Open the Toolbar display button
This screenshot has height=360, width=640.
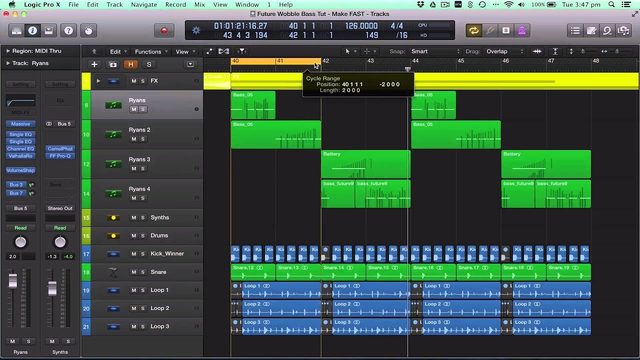tap(49, 31)
